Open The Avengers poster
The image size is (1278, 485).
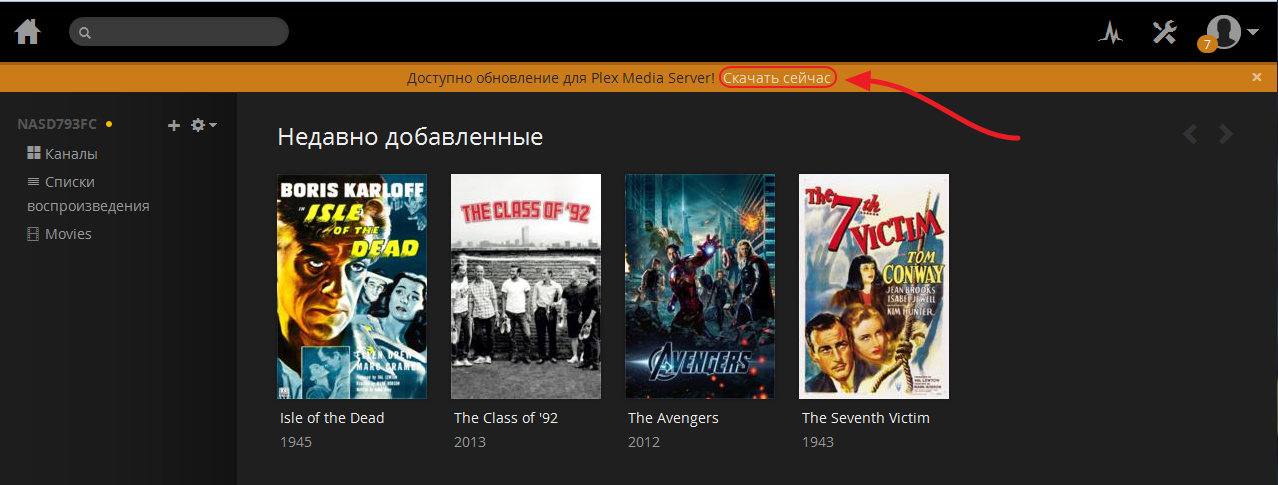point(700,287)
